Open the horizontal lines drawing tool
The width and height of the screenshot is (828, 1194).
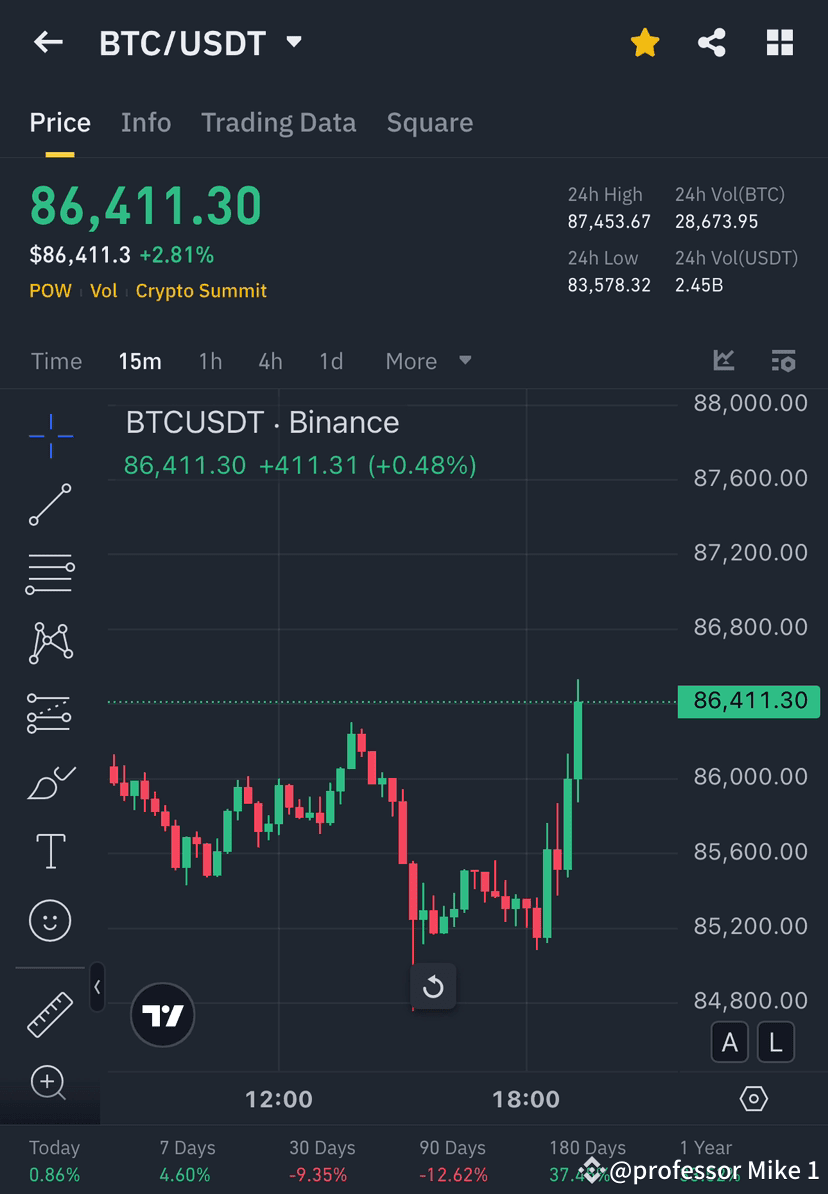coord(50,574)
